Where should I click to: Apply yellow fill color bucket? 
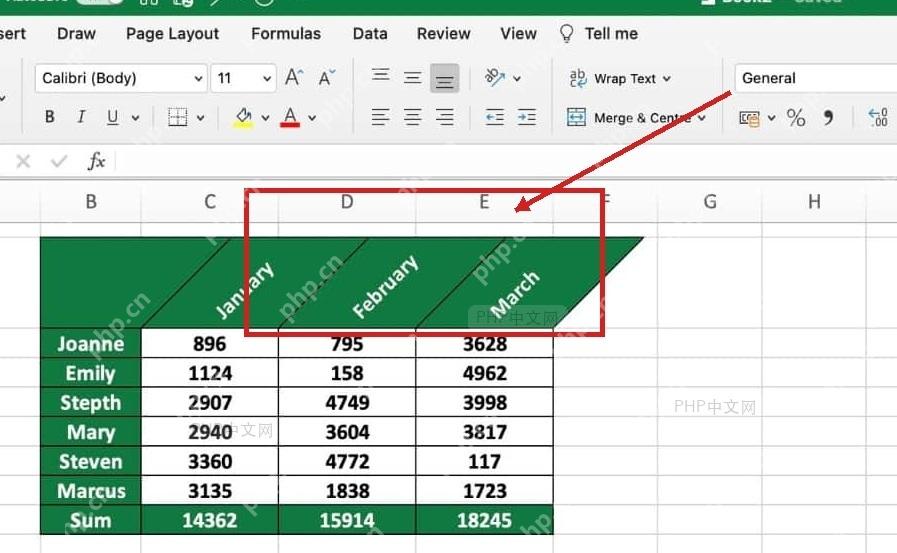coord(243,117)
